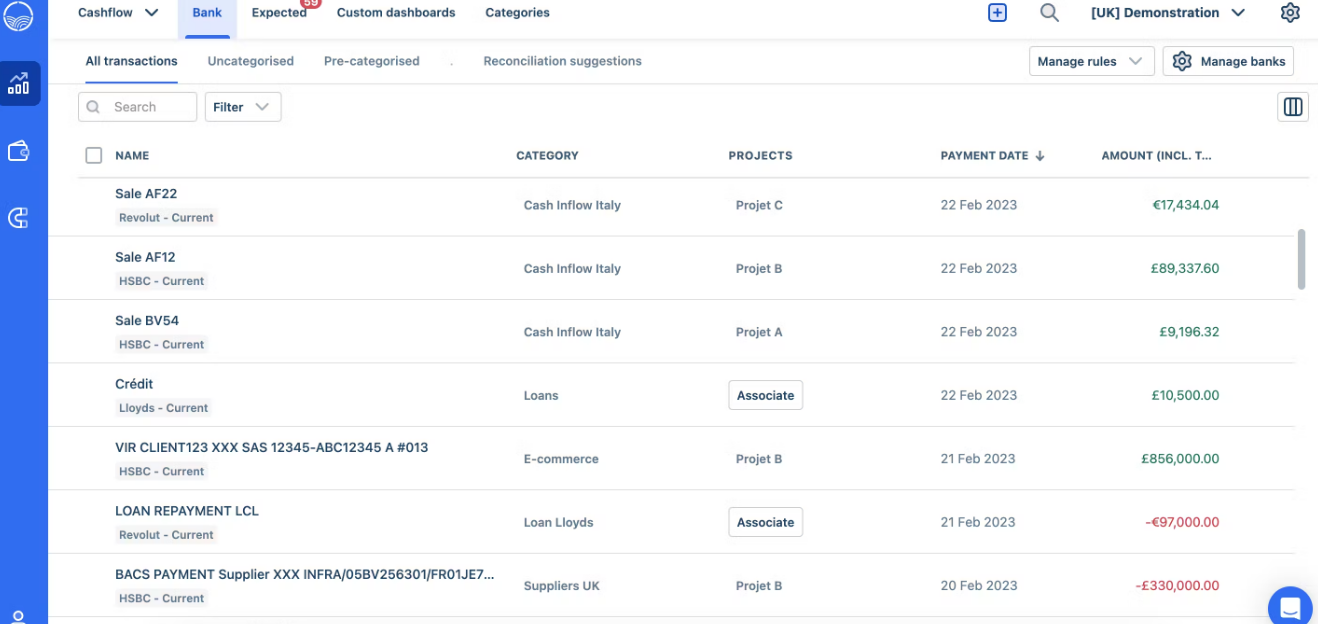Expand the Cashflow dropdown
1318x624 pixels.
point(118,13)
